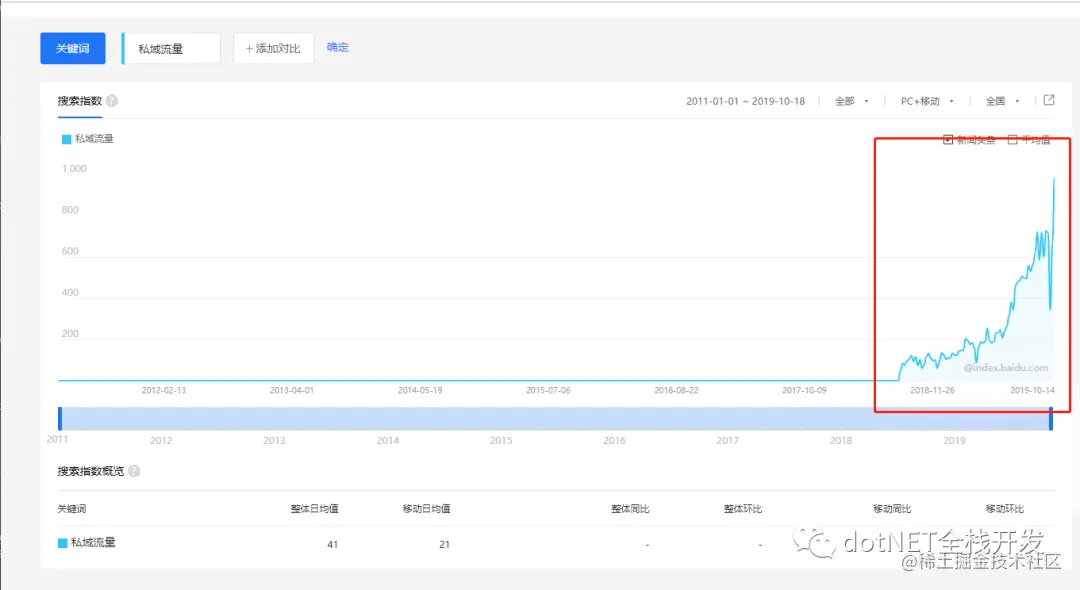Click the 2019-10-14 x-axis date label
This screenshot has width=1080, height=590.
tap(1032, 390)
